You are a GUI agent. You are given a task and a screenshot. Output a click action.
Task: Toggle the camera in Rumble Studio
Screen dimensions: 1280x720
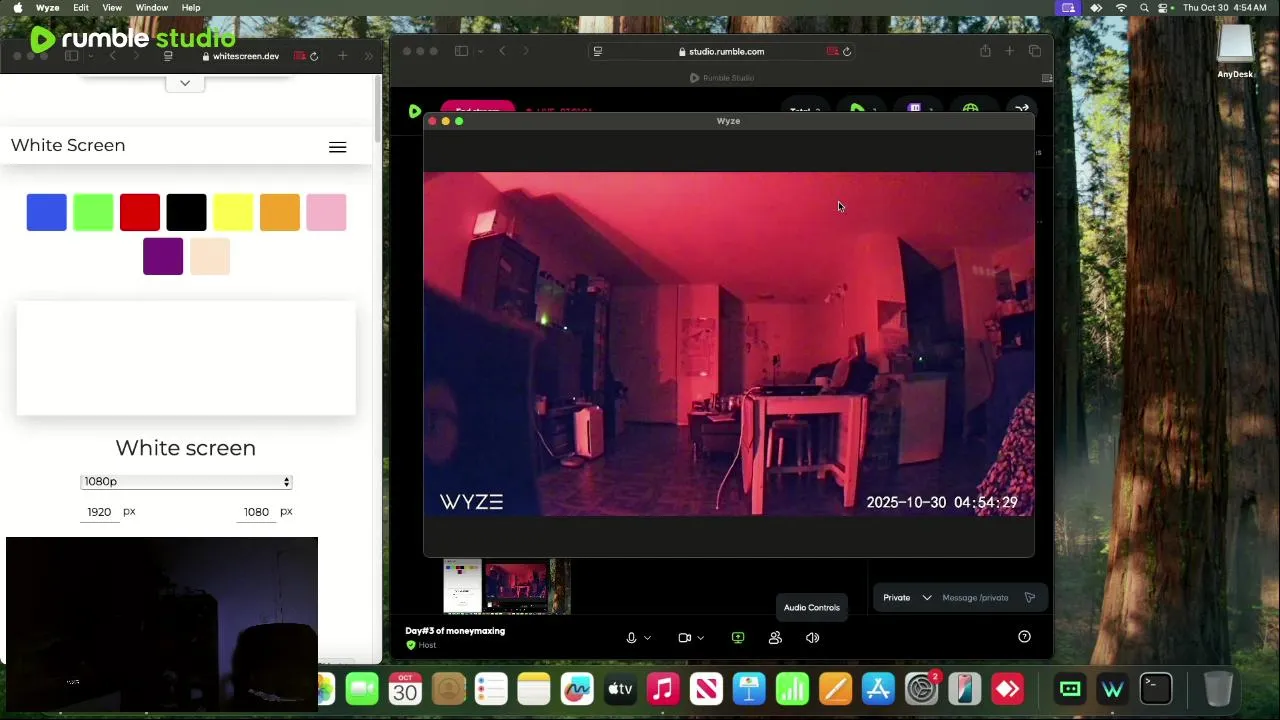click(685, 638)
